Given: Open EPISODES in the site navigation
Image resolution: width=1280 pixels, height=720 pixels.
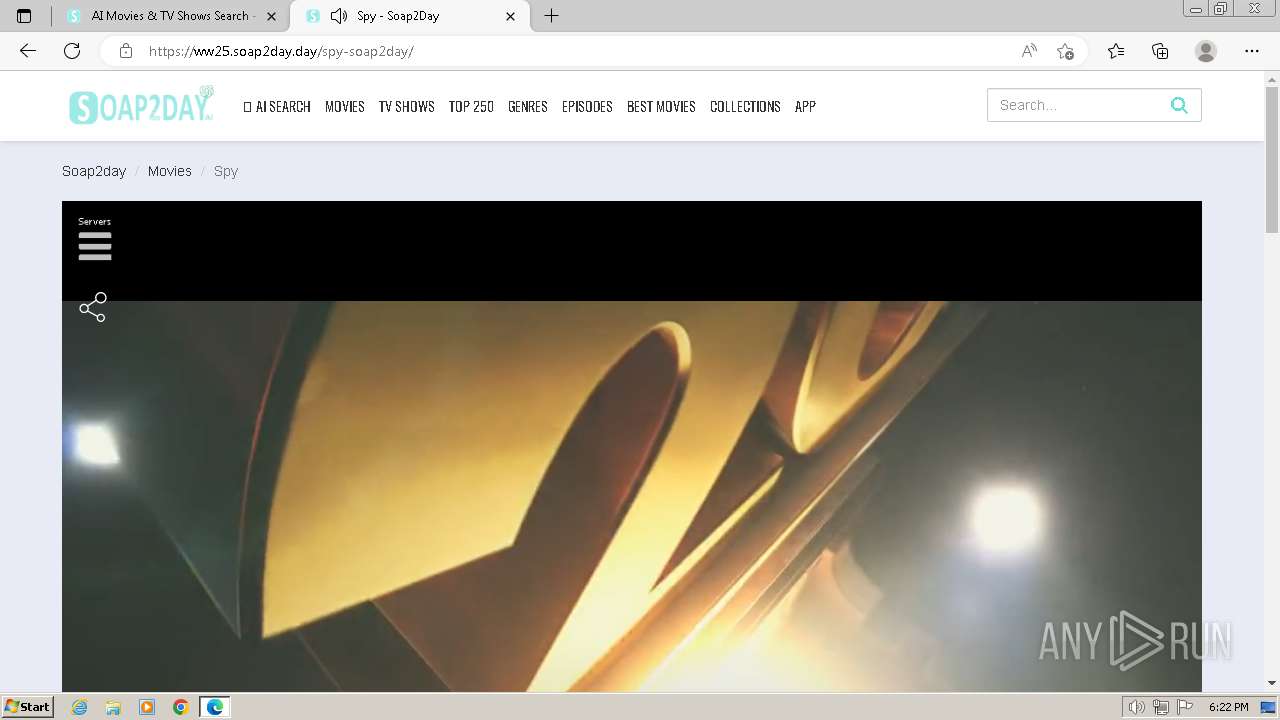Looking at the screenshot, I should [x=587, y=106].
